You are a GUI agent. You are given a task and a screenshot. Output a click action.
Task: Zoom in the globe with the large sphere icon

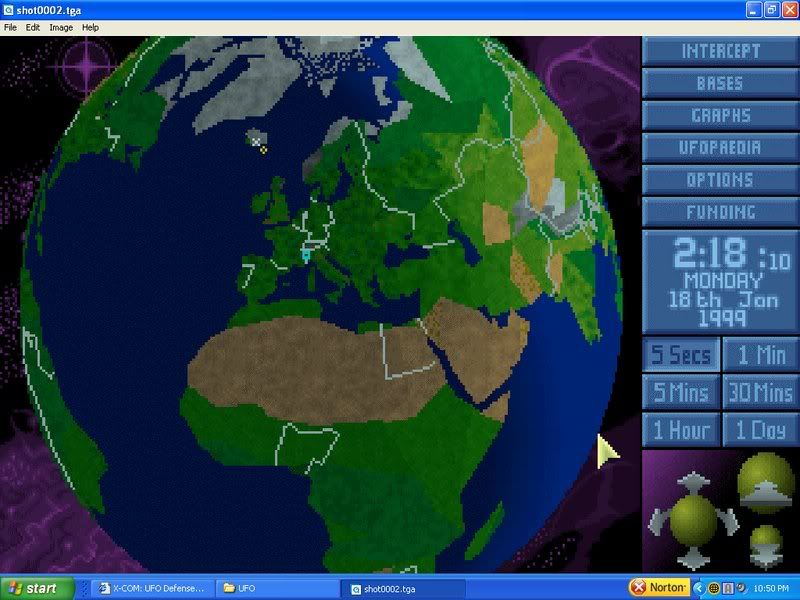pos(765,483)
